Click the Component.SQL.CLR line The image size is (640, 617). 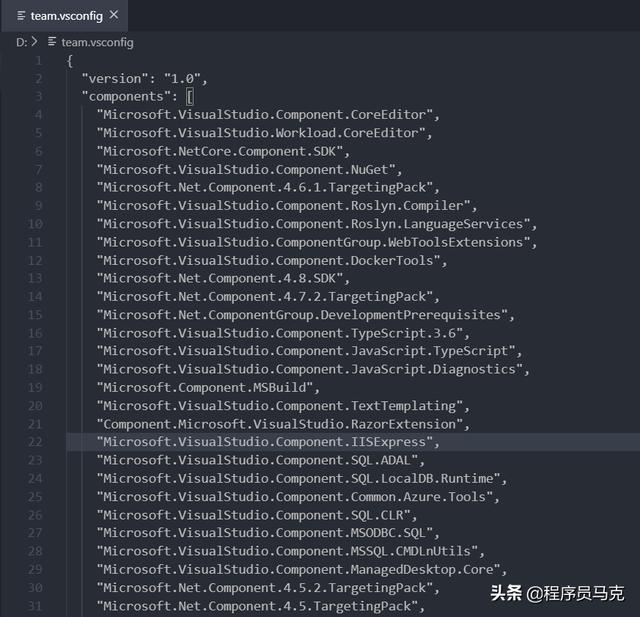click(257, 515)
